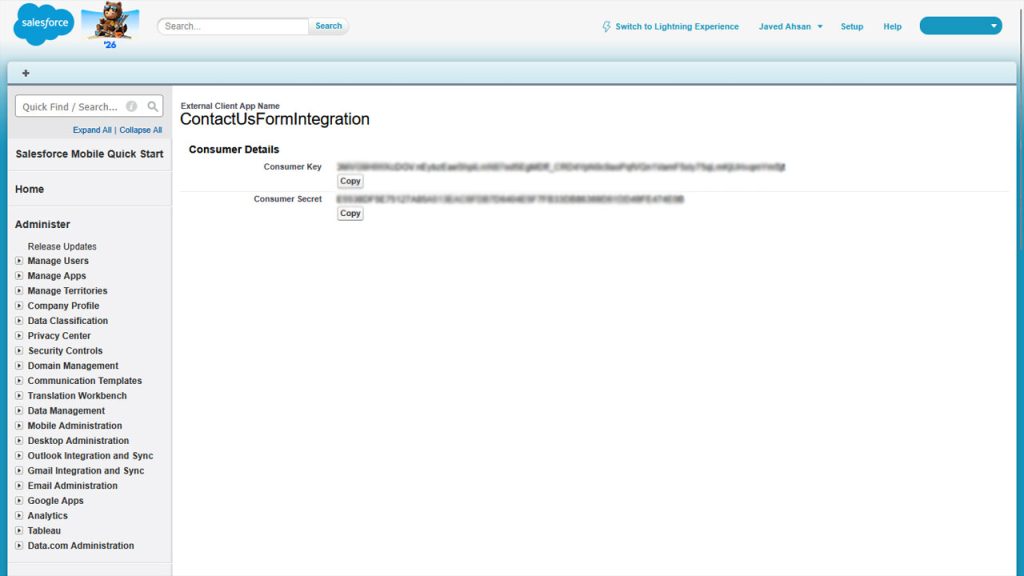The width and height of the screenshot is (1024, 576).
Task: Click the Administer section heading
Action: pos(42,224)
